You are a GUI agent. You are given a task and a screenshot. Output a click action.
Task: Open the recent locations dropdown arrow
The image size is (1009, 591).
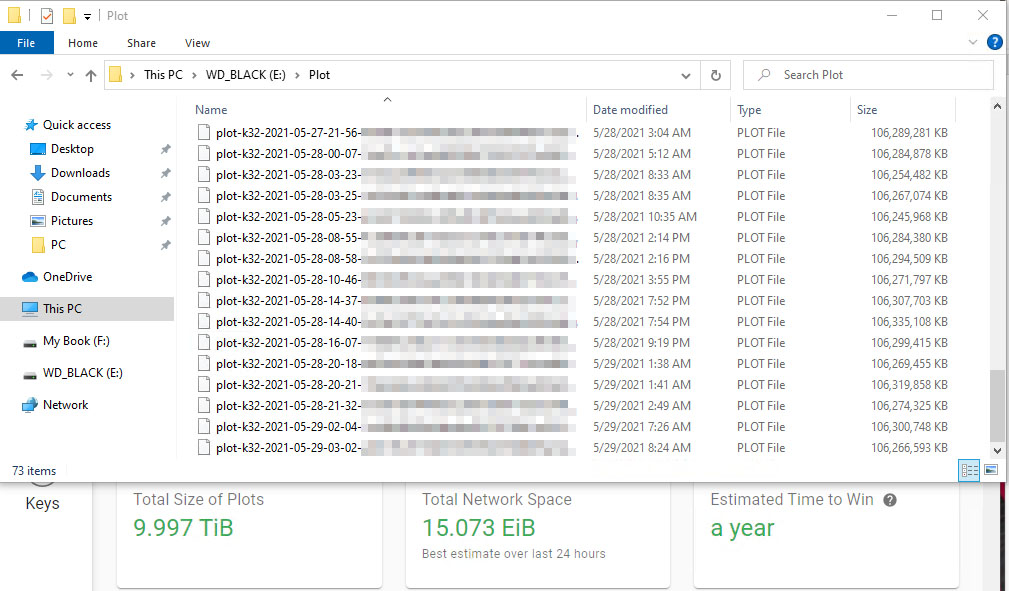click(x=70, y=75)
